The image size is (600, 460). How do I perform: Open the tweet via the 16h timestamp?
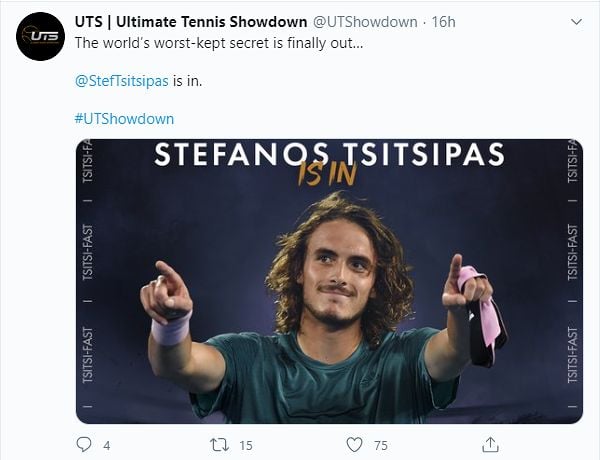(x=443, y=21)
